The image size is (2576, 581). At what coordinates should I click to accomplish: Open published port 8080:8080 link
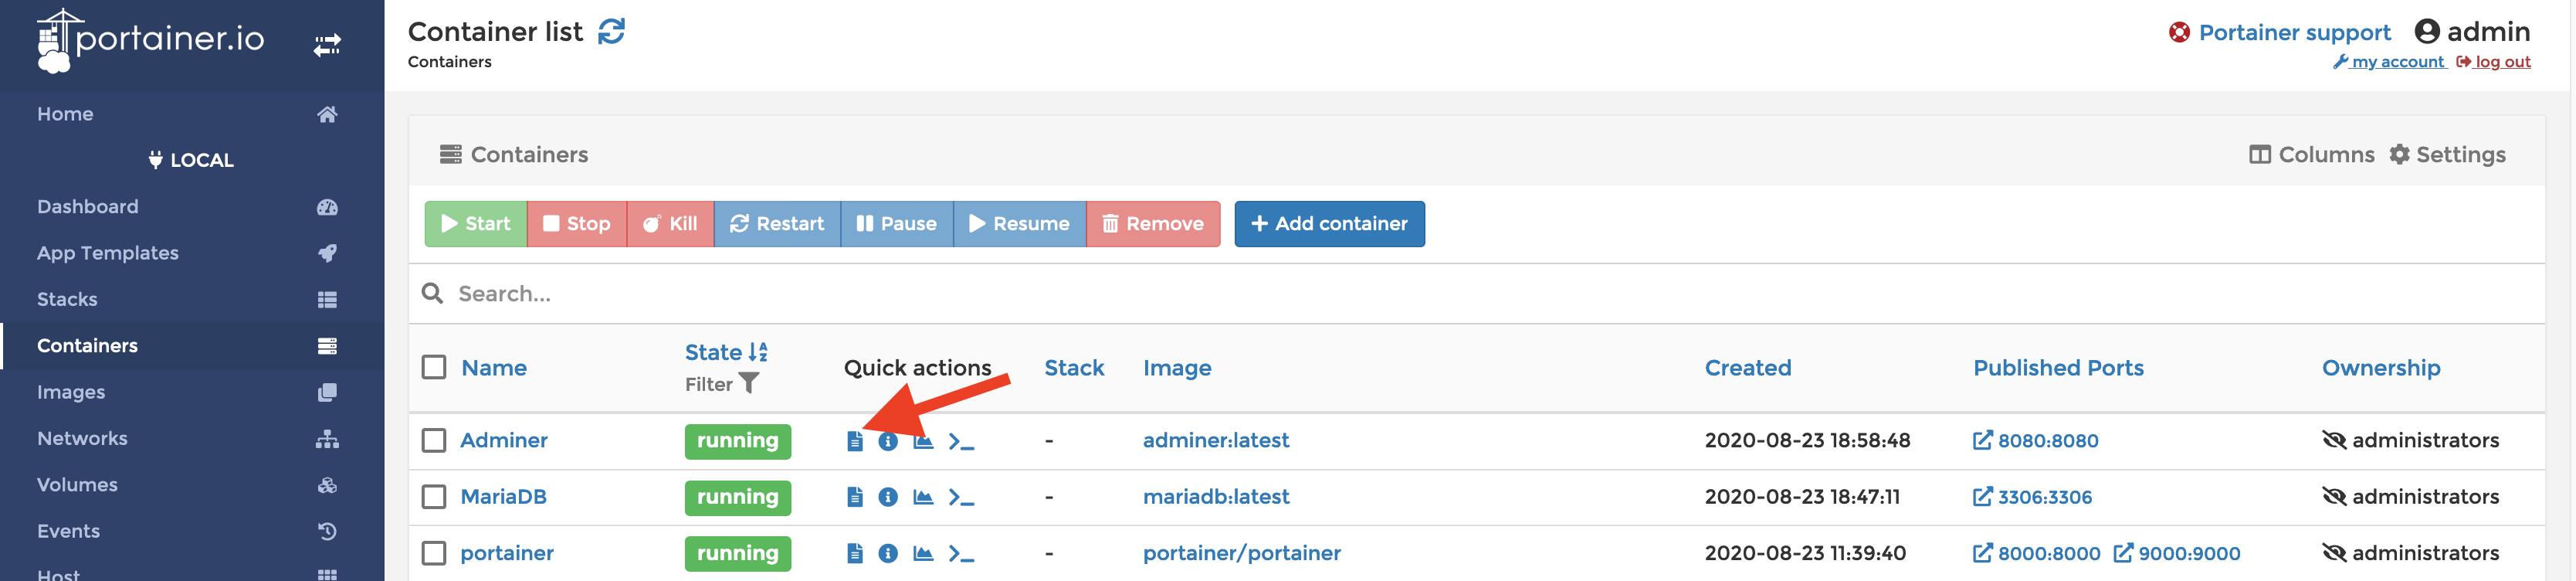tap(2035, 441)
